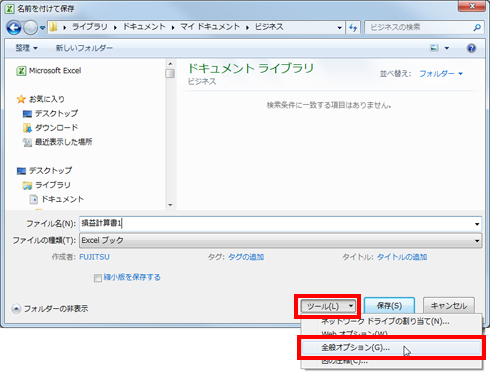This screenshot has height=372, width=490.
Task: Click タイトルの追加 link
Action: tap(402, 257)
